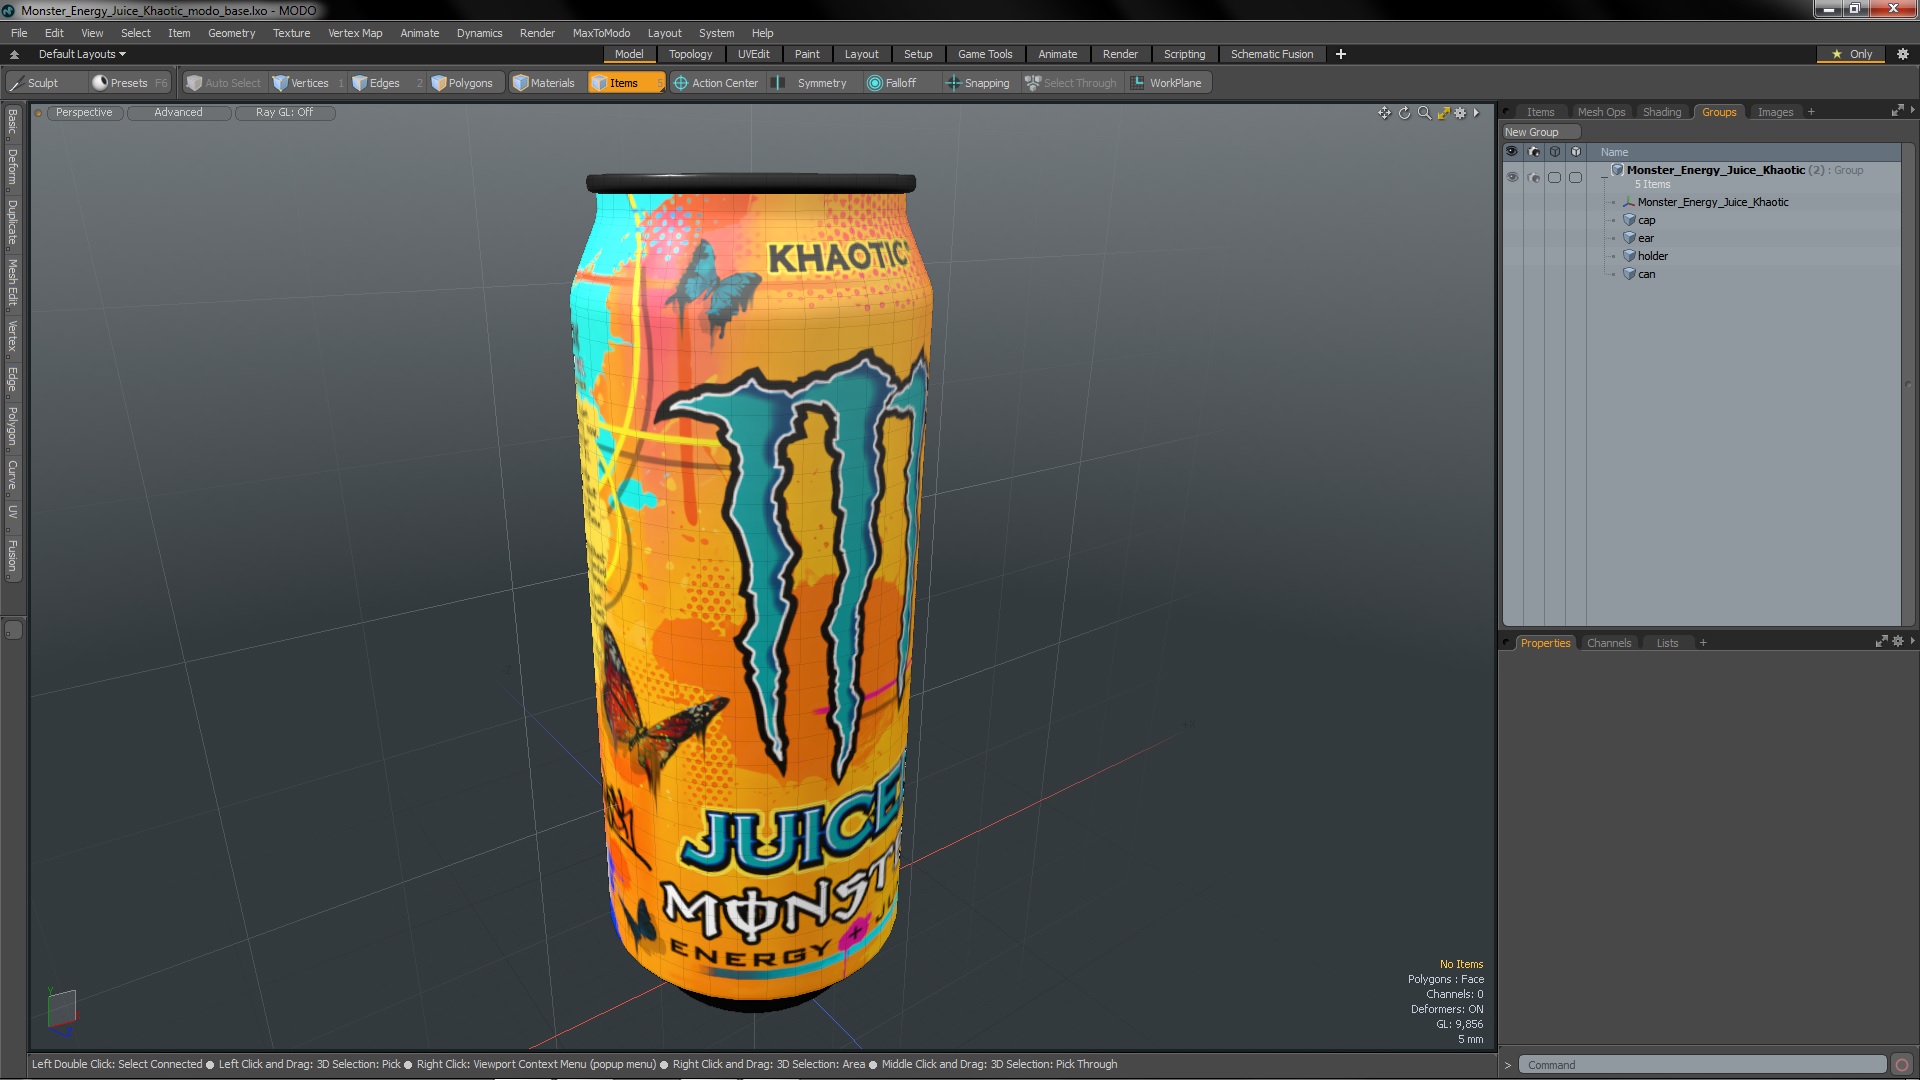The image size is (1920, 1080).
Task: Toggle Ray GL: Off button
Action: pos(284,113)
